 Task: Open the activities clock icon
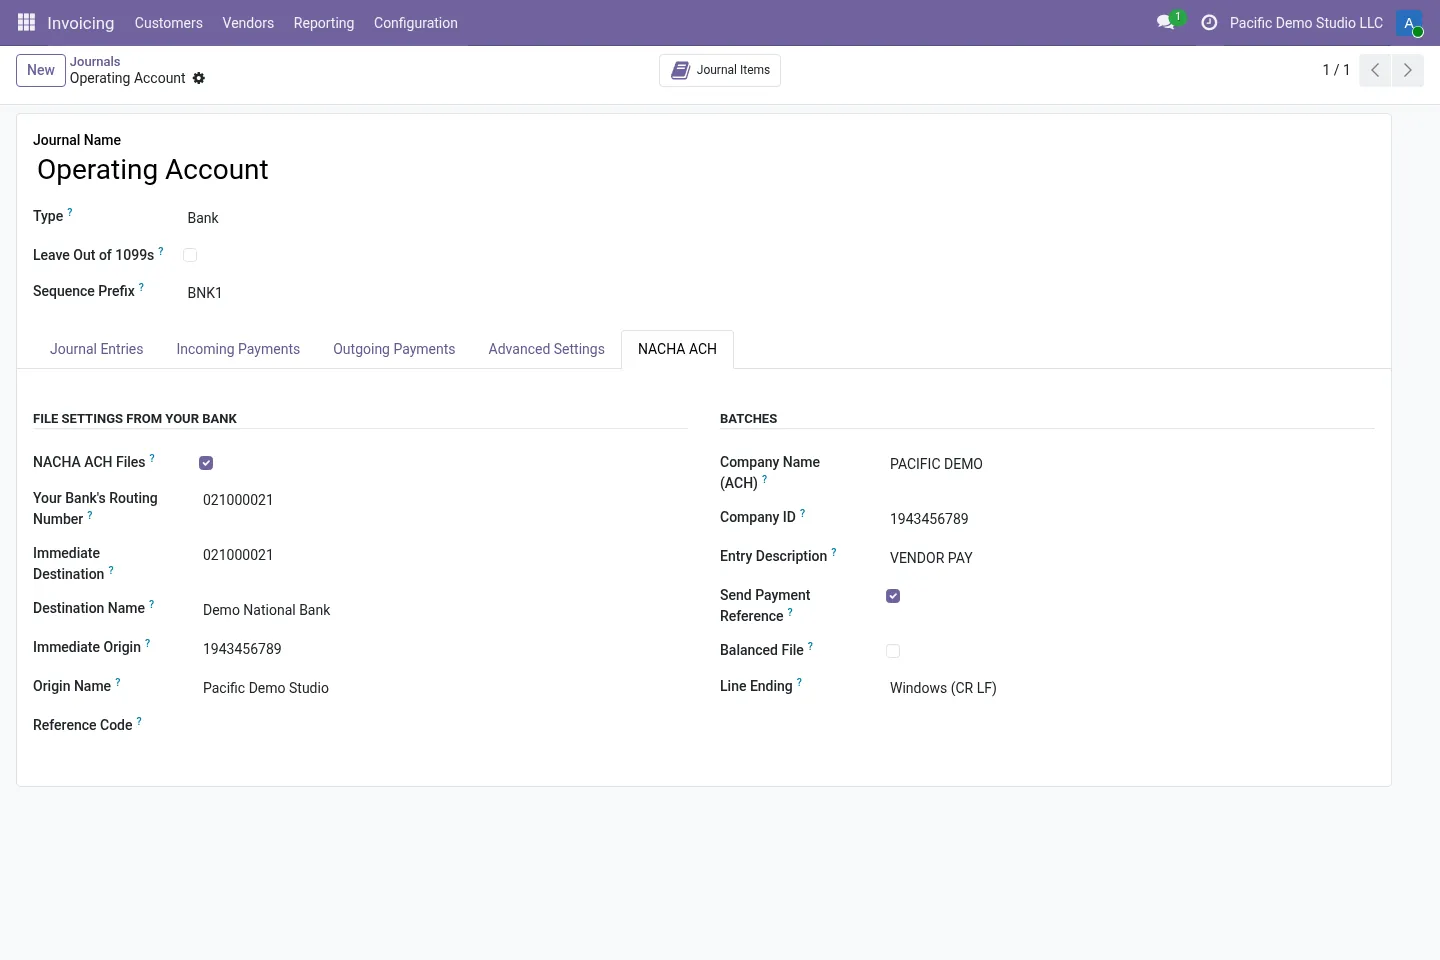[x=1209, y=22]
